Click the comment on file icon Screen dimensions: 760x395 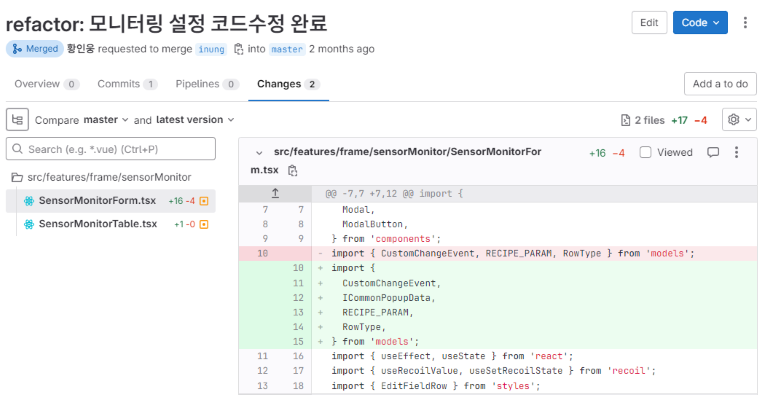click(713, 152)
